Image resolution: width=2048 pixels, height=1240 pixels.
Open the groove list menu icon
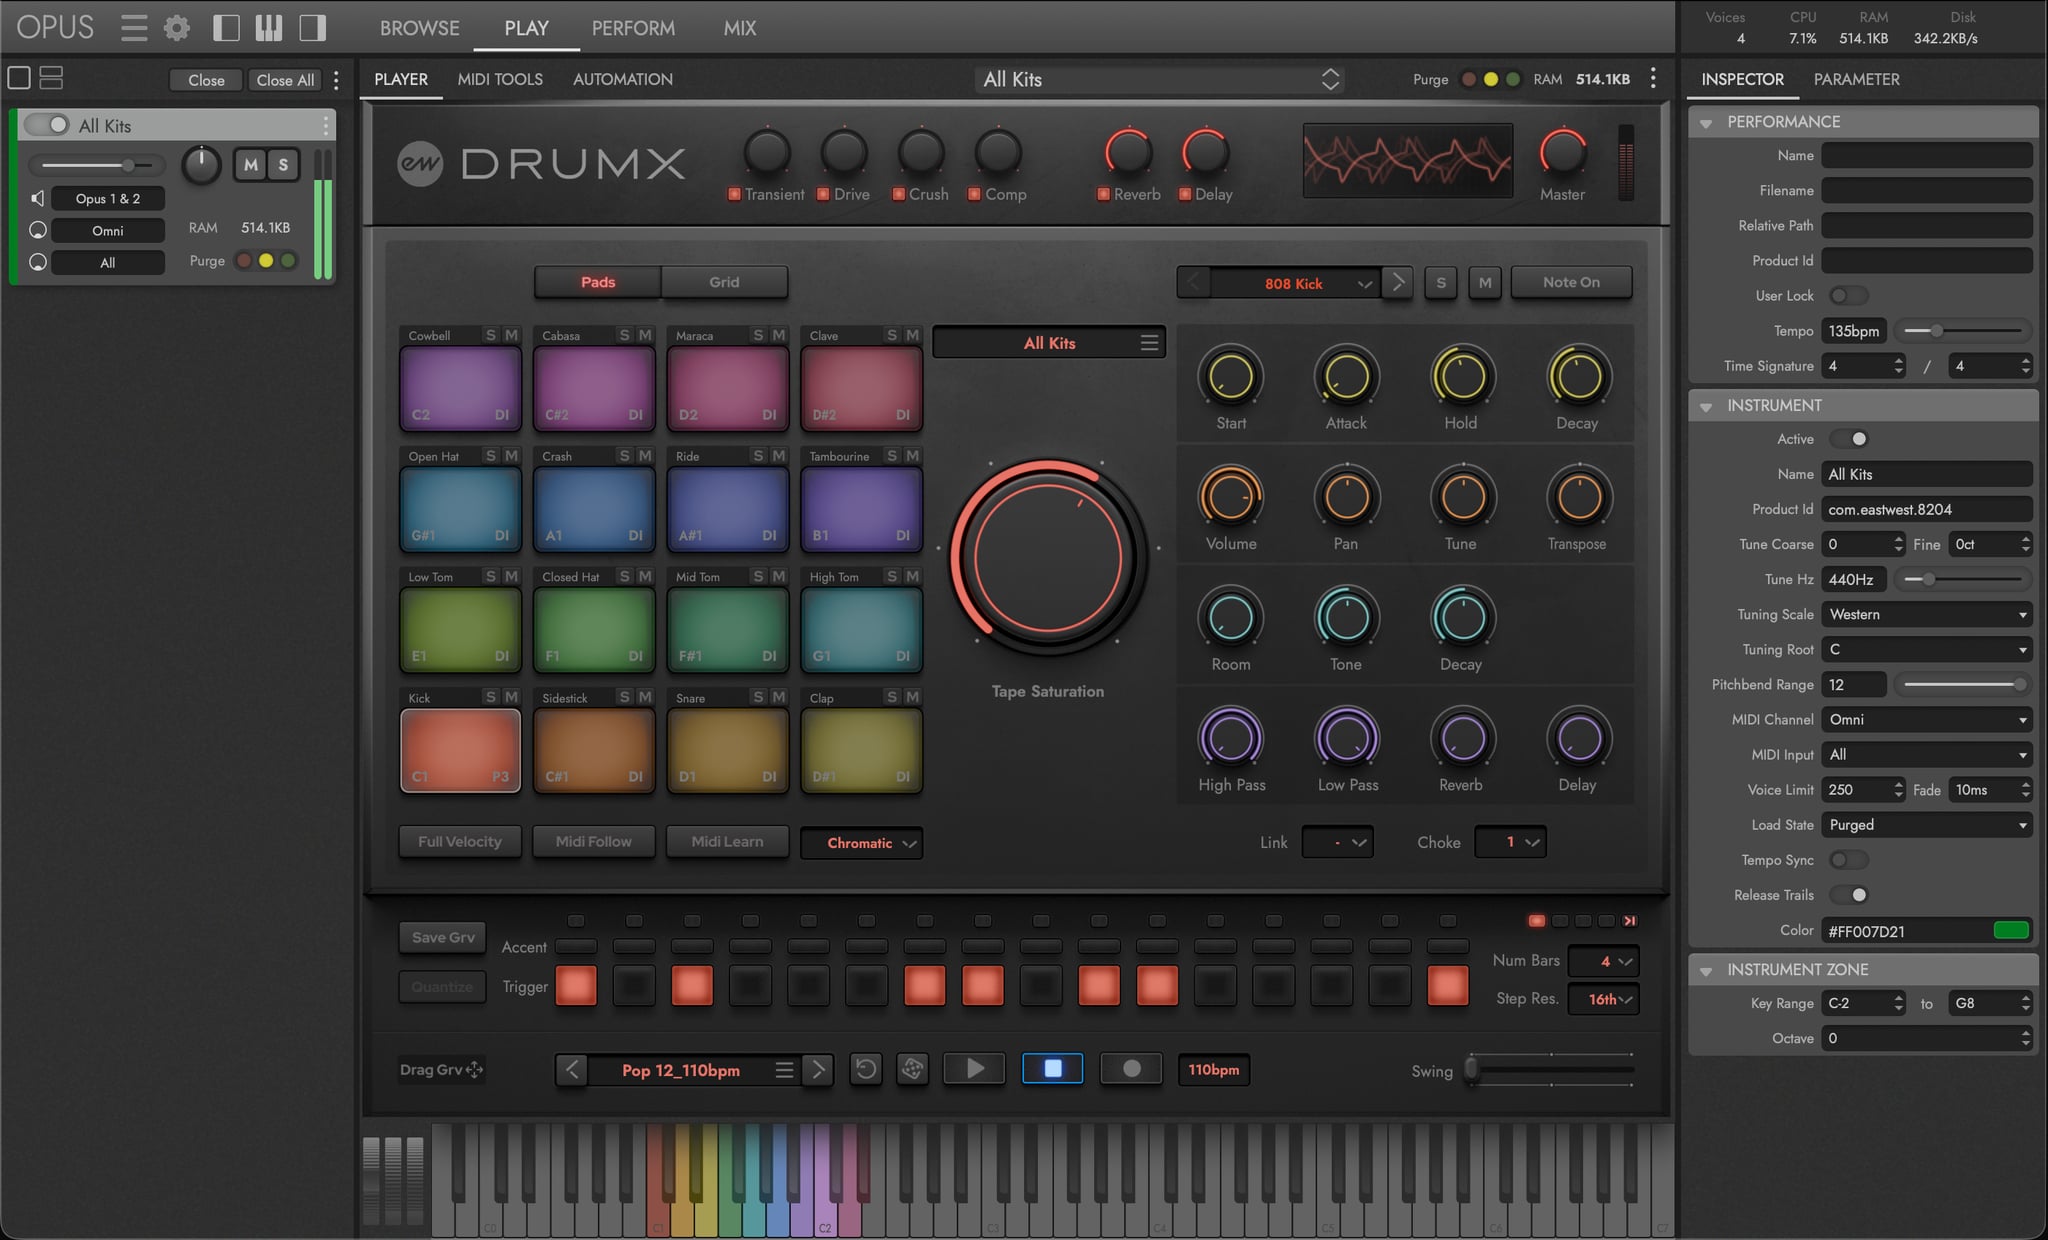[x=784, y=1070]
